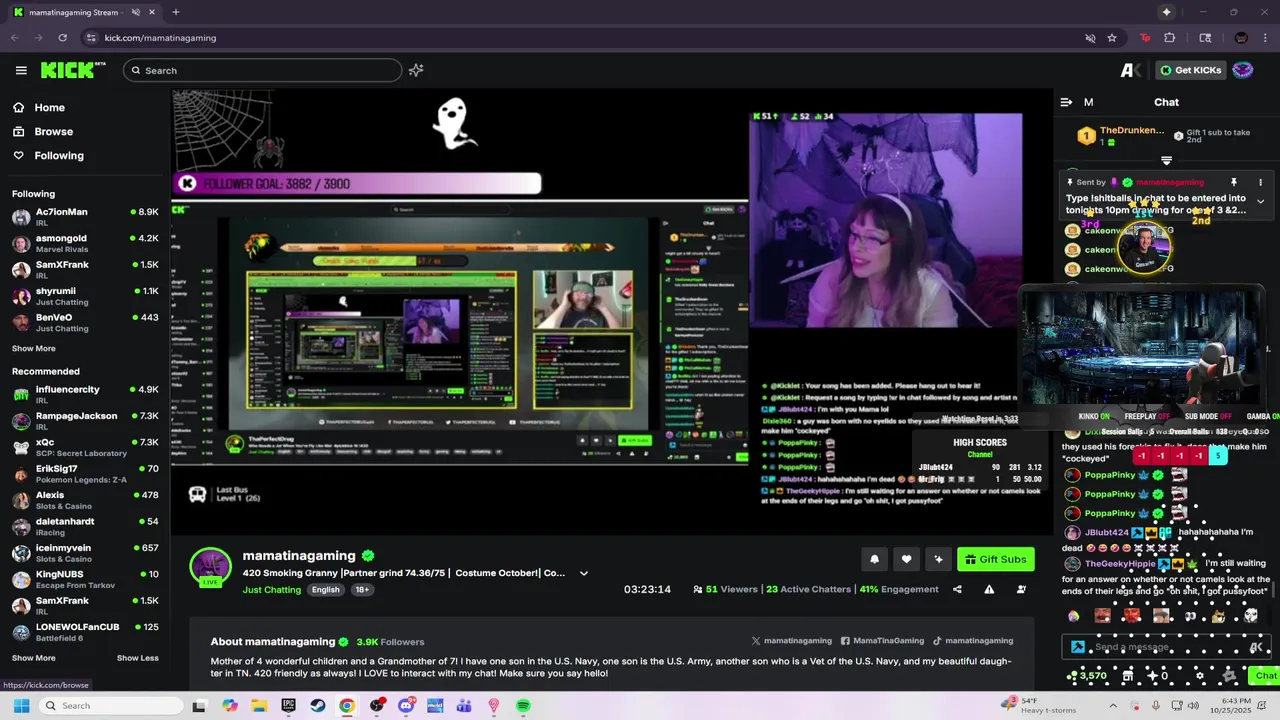Open RampageJackson recommended channel
Screen dimensions: 1280x720
[85, 421]
